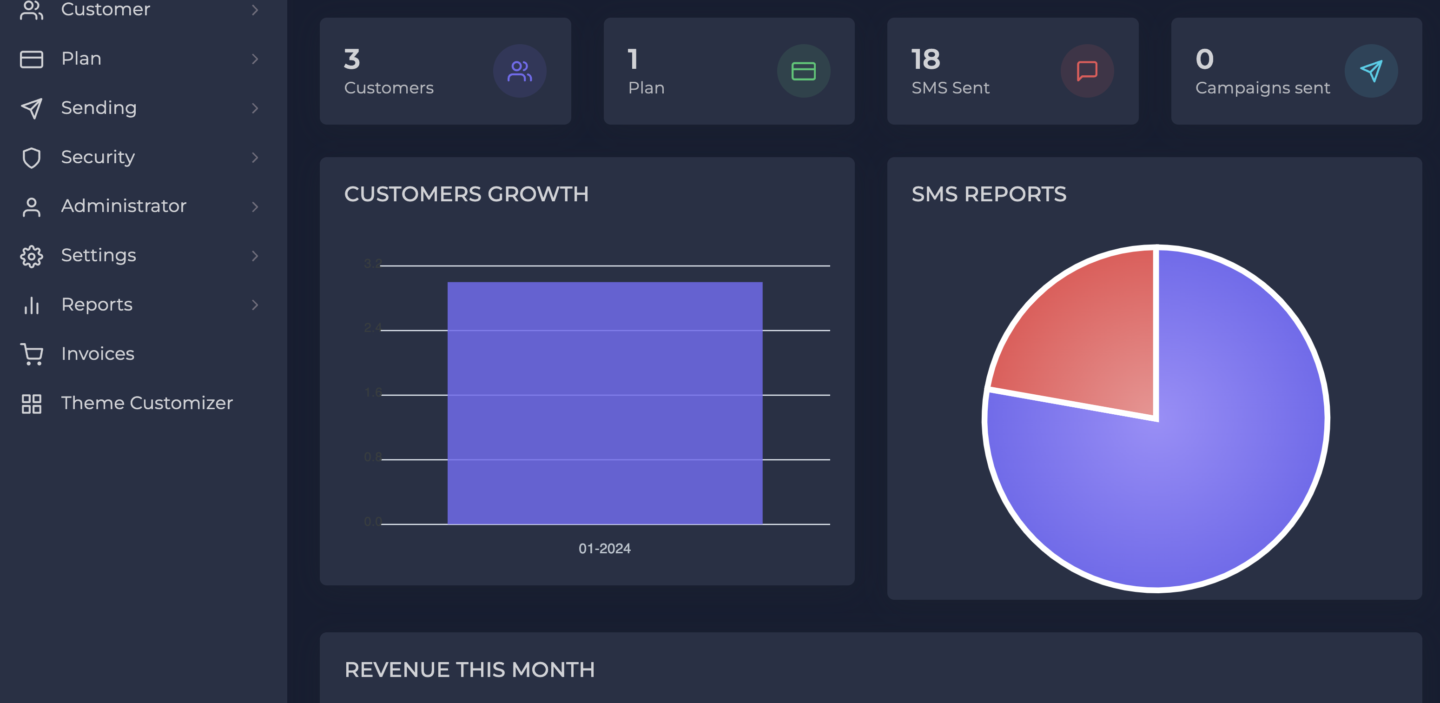
Task: Open the Theme Customizer
Action: tap(141, 403)
